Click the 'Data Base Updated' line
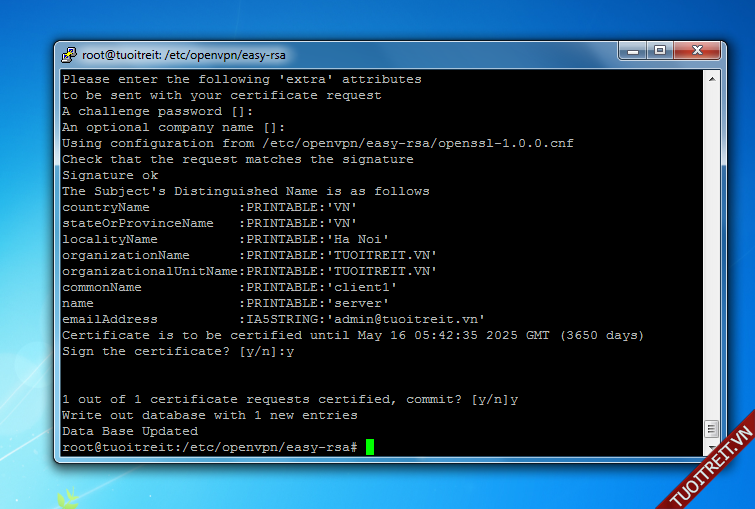Image resolution: width=755 pixels, height=509 pixels. coord(130,431)
